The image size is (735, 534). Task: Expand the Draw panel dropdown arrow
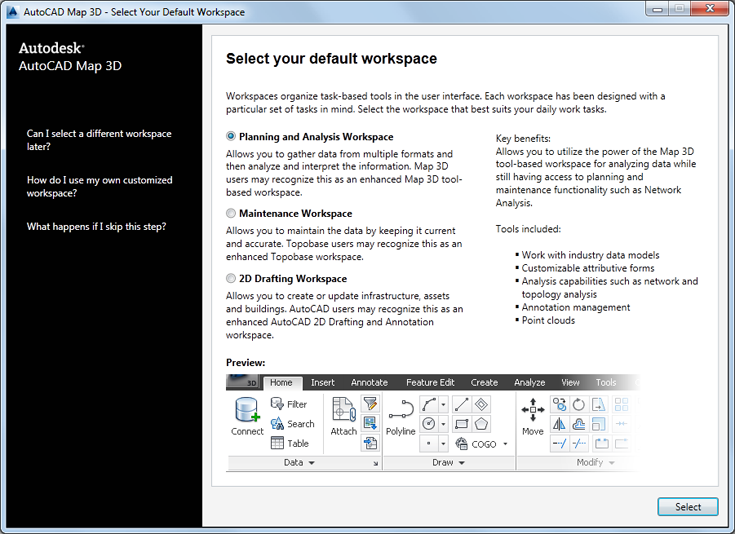click(462, 463)
